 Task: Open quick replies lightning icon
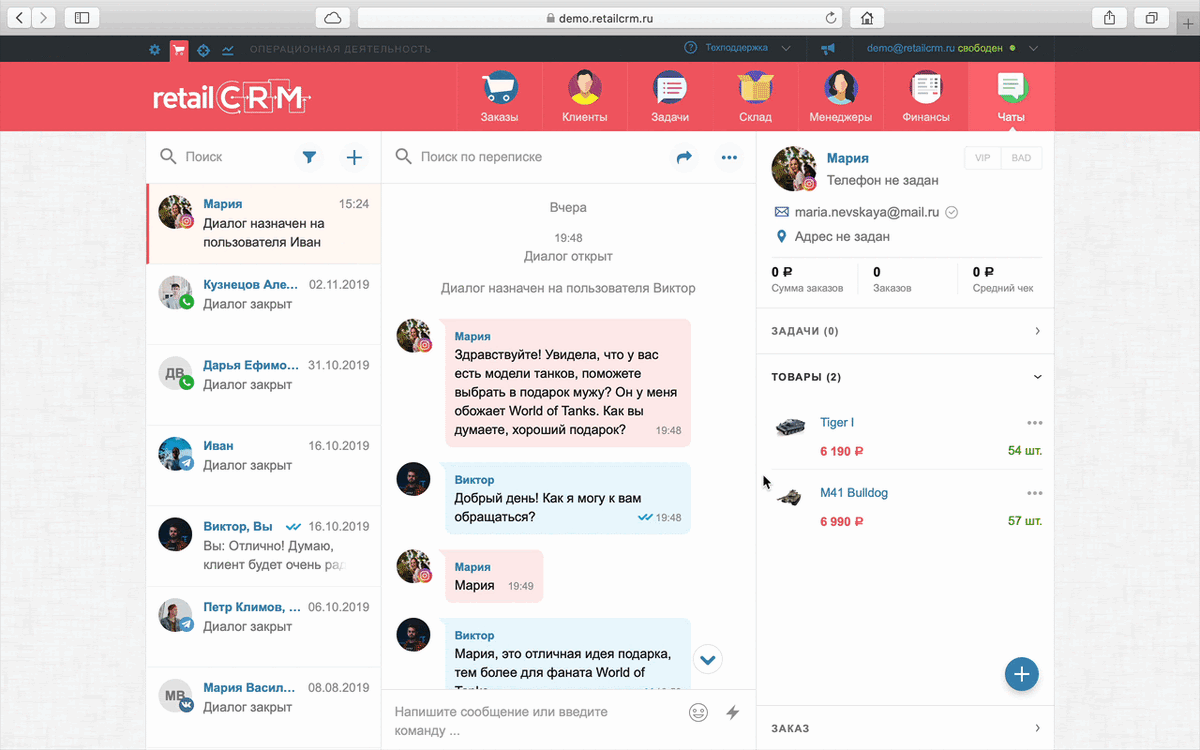tap(732, 712)
